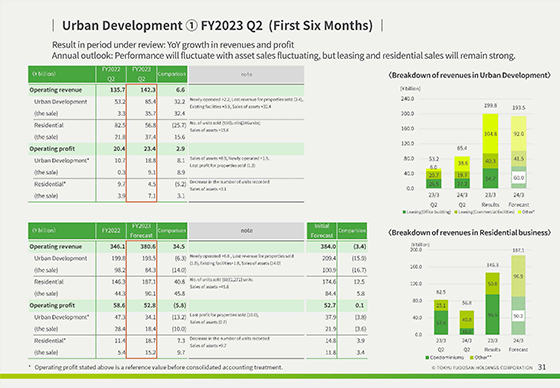Click the page number 31
The image size is (560, 388).
(542, 367)
